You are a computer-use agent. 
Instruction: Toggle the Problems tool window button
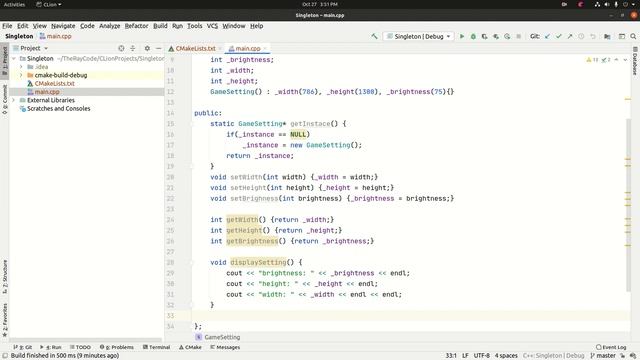pyautogui.click(x=117, y=347)
